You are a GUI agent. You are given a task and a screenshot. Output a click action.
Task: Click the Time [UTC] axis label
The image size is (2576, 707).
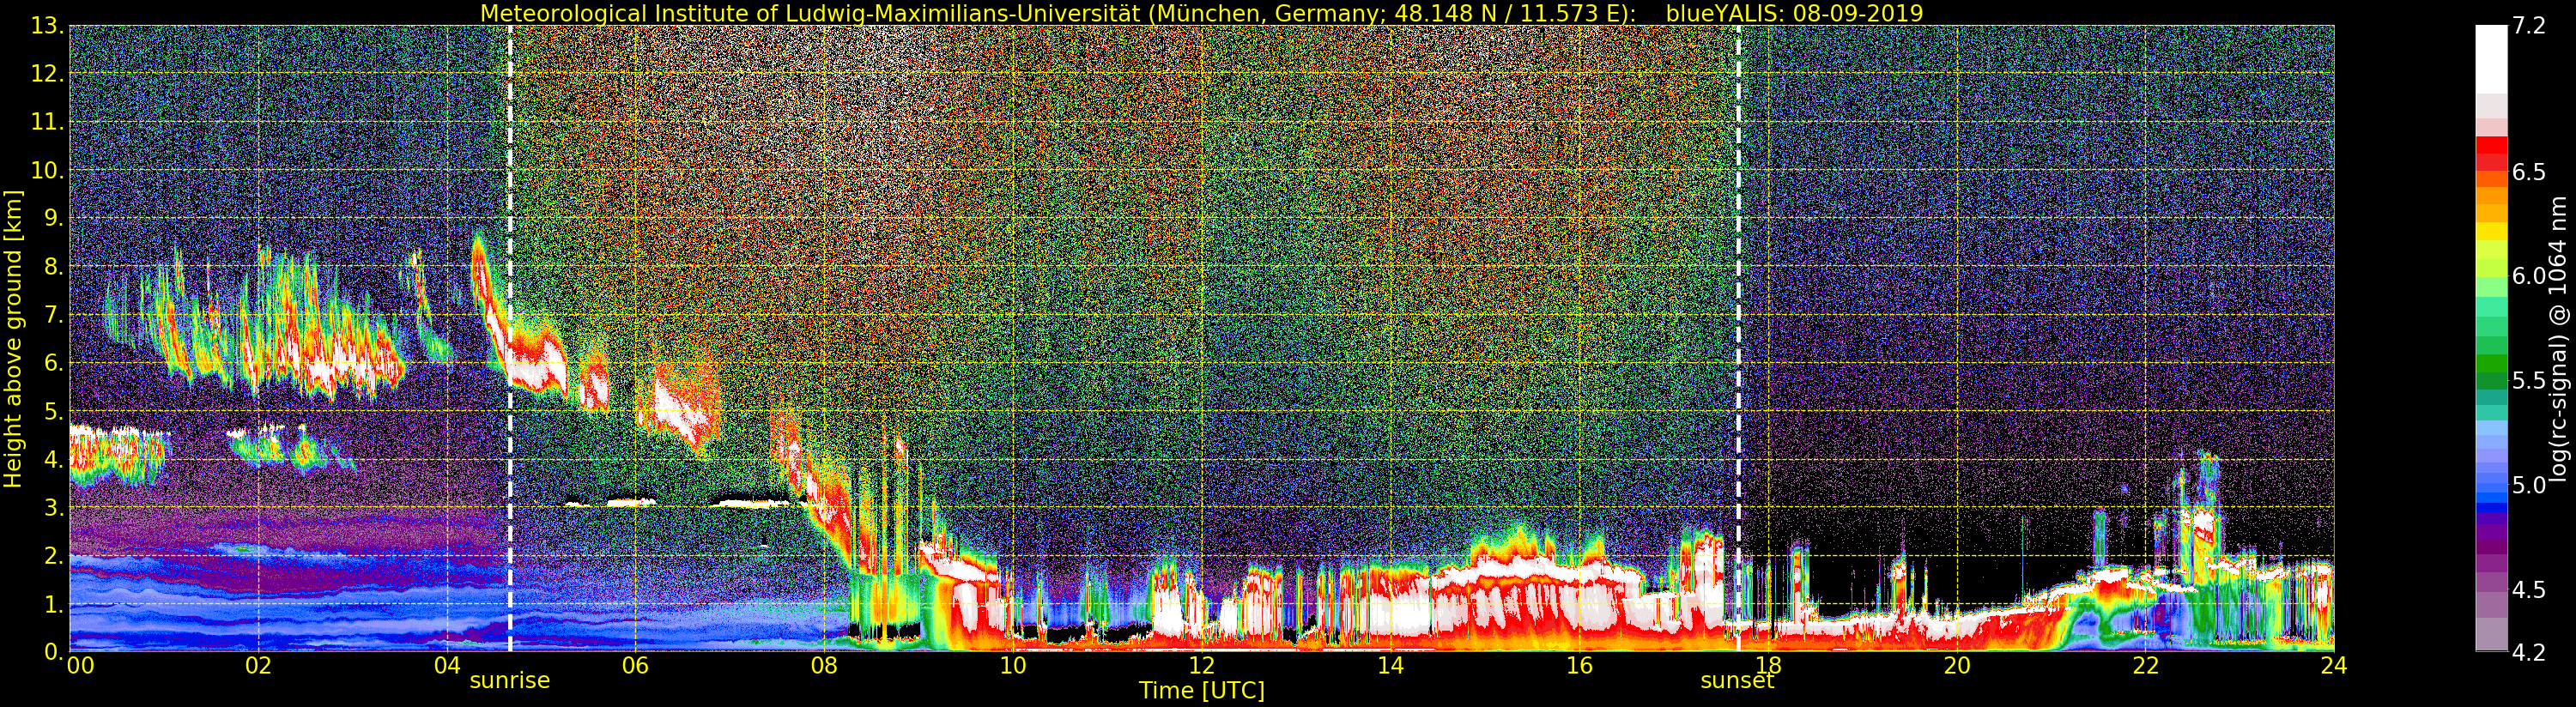click(x=1201, y=691)
